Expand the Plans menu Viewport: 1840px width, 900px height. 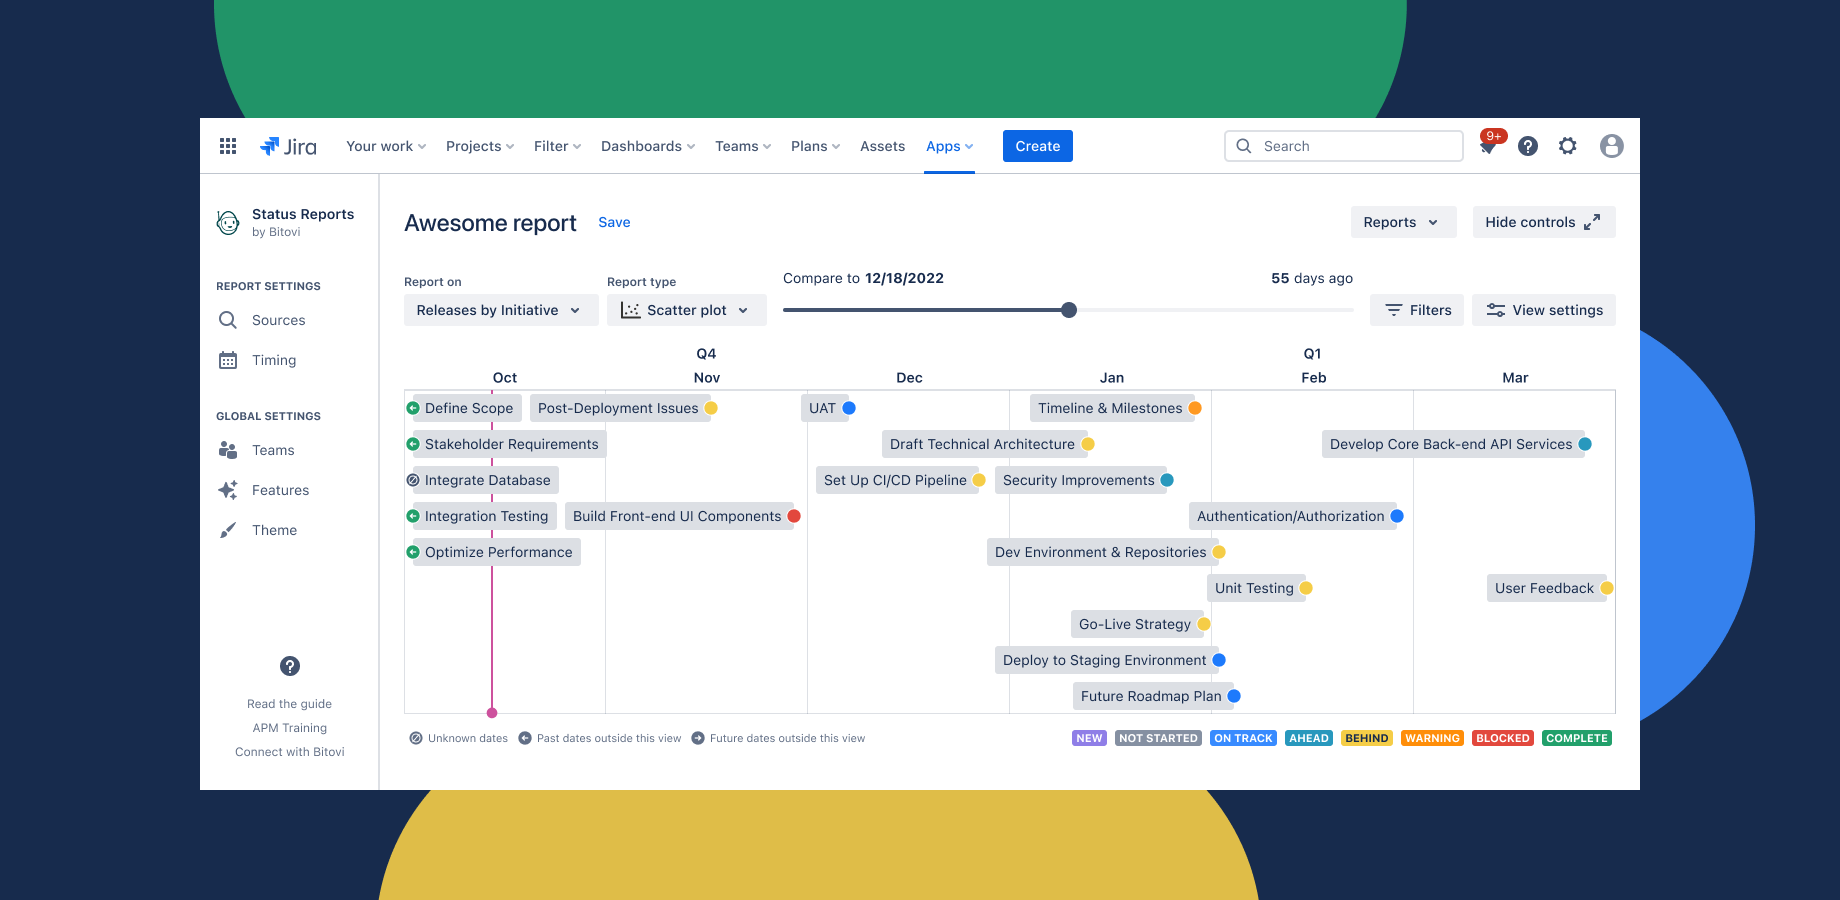(815, 146)
